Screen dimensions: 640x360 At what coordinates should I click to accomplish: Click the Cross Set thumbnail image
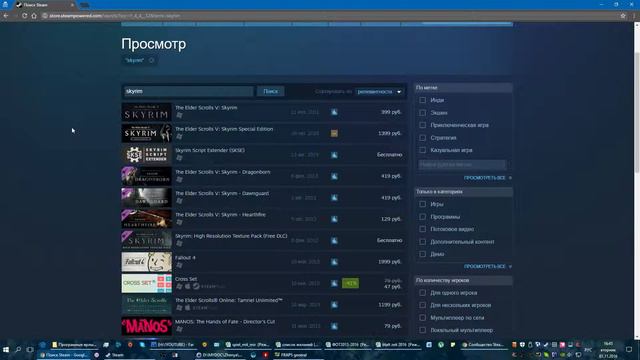147,283
